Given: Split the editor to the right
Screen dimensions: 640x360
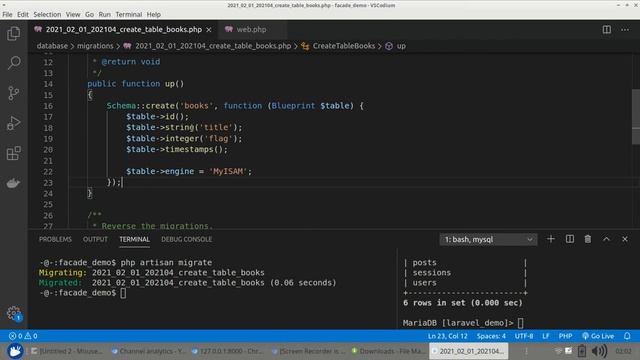Looking at the screenshot, I should pyautogui.click(x=607, y=29).
